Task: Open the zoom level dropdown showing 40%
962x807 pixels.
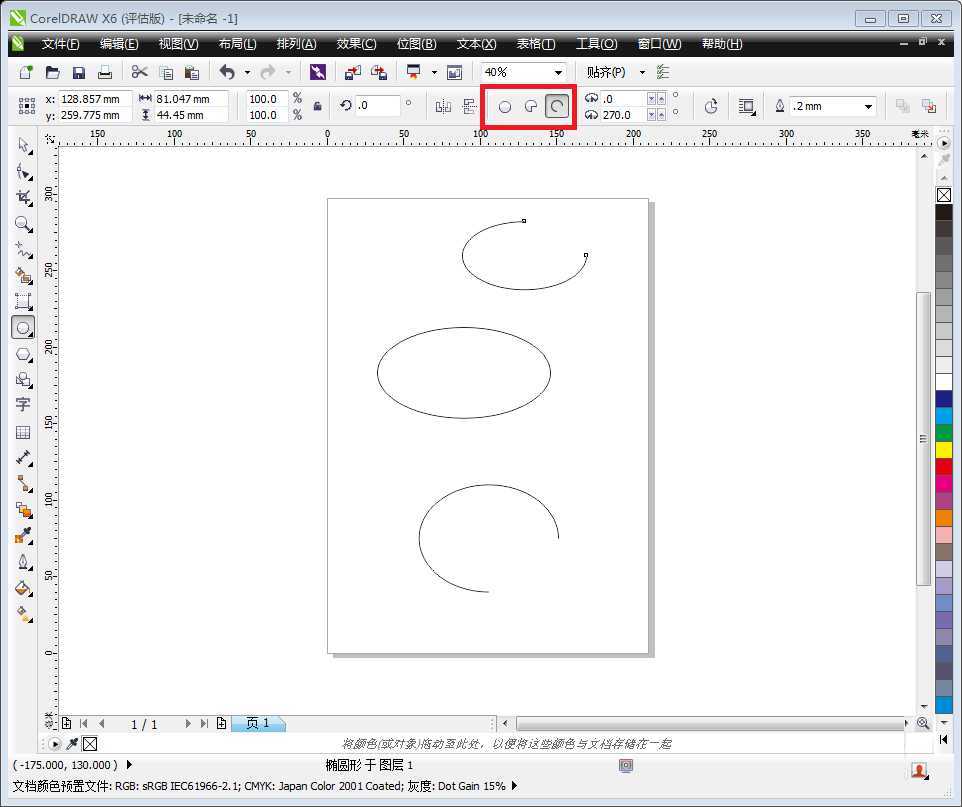Action: 560,71
